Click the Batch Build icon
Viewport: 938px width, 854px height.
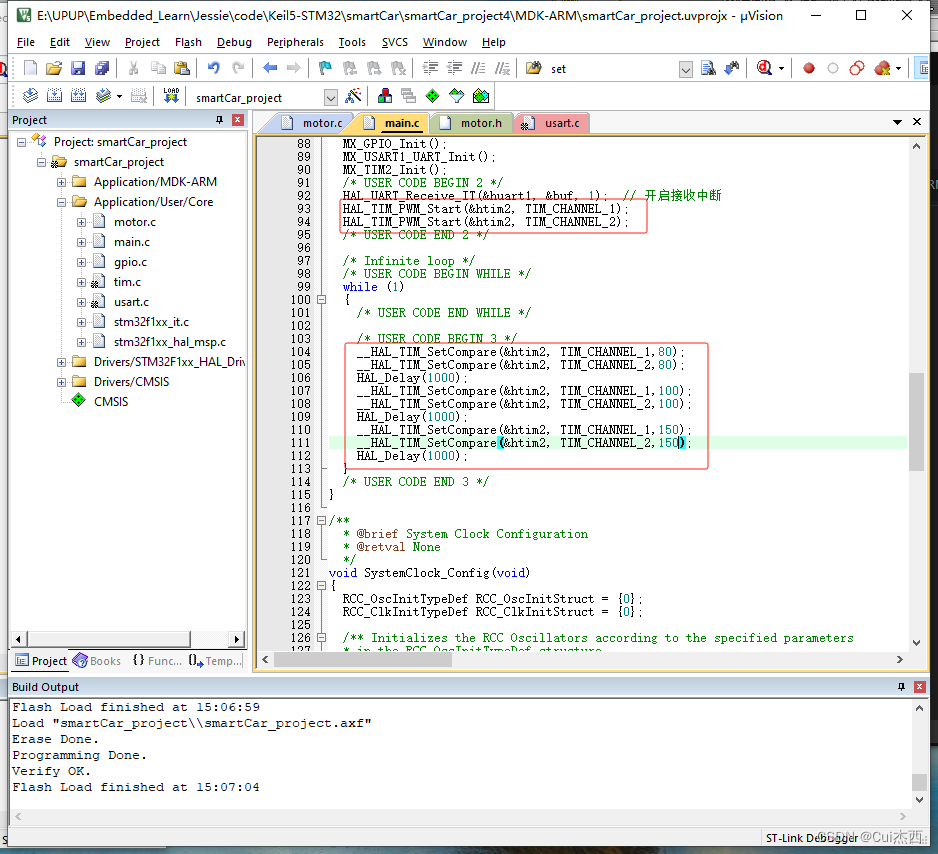tap(103, 96)
